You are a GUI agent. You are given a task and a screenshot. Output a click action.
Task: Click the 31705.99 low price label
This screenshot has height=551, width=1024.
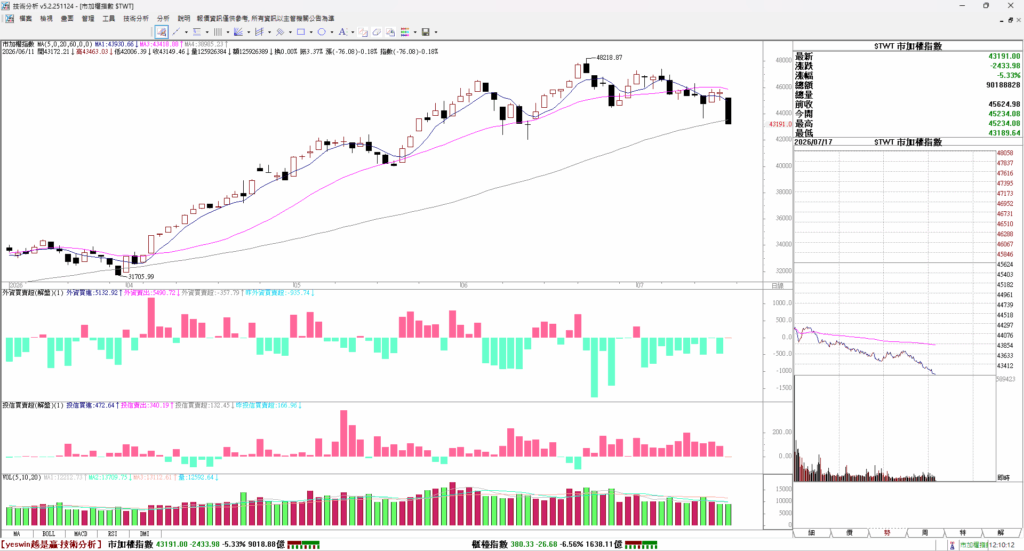141,277
